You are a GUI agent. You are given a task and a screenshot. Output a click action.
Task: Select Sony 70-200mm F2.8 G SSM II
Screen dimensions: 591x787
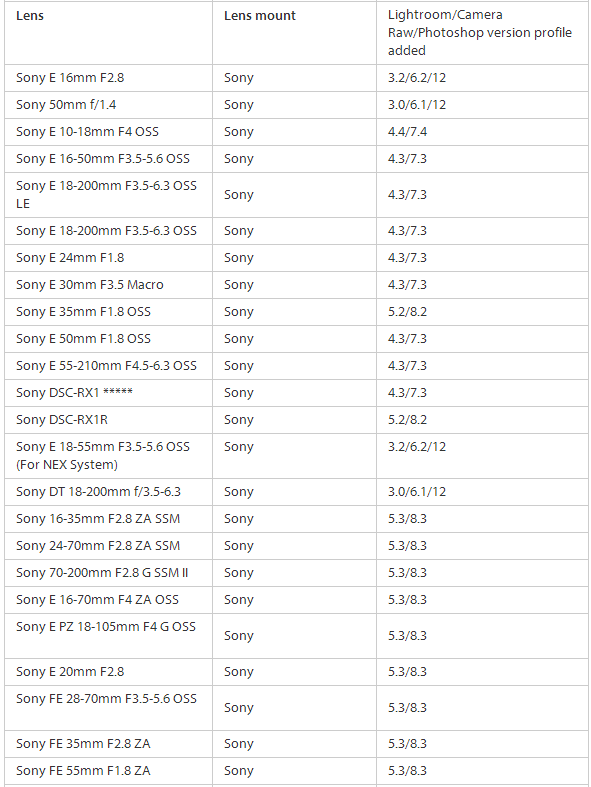(x=102, y=573)
